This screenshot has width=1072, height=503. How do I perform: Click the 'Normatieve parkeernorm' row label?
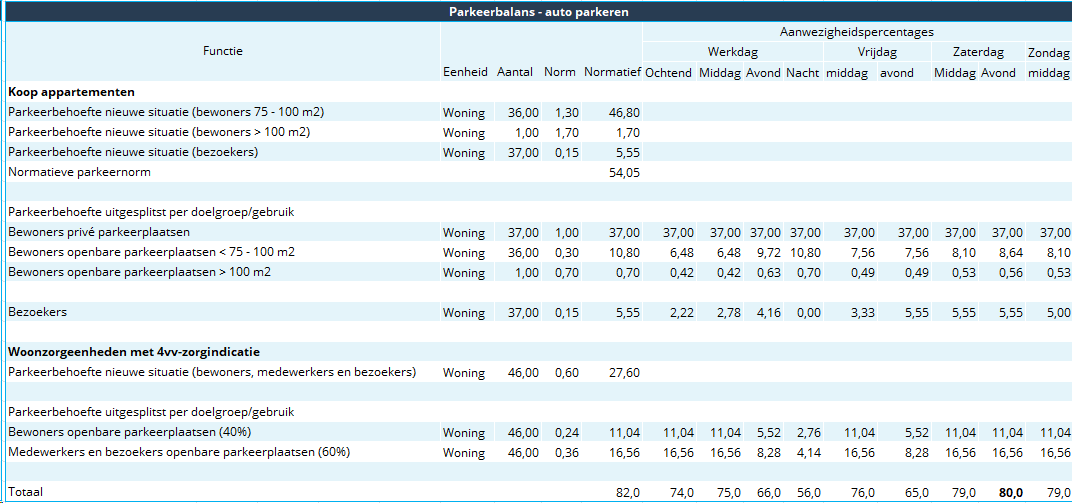point(79,172)
